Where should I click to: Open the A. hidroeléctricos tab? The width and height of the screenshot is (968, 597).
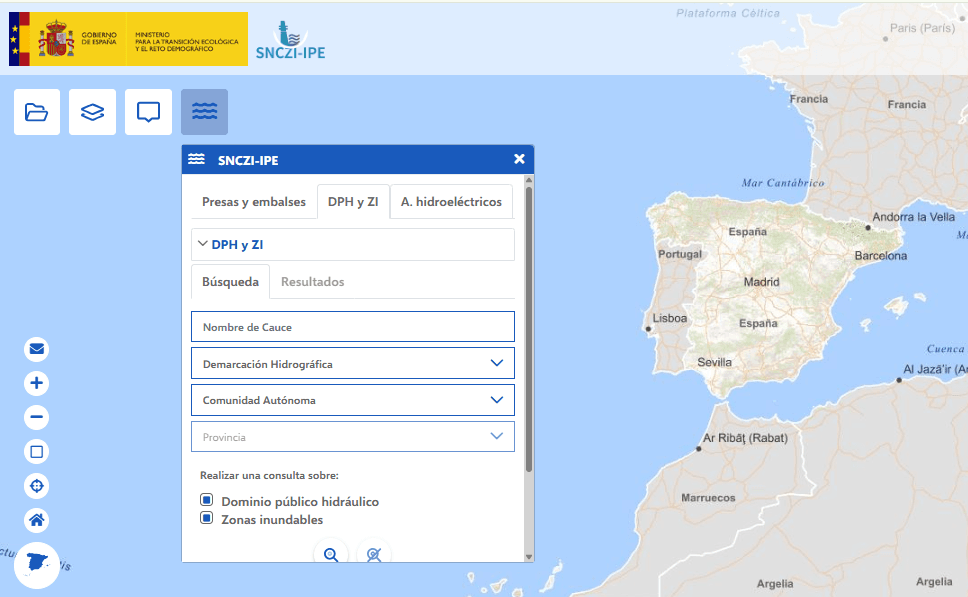(451, 202)
